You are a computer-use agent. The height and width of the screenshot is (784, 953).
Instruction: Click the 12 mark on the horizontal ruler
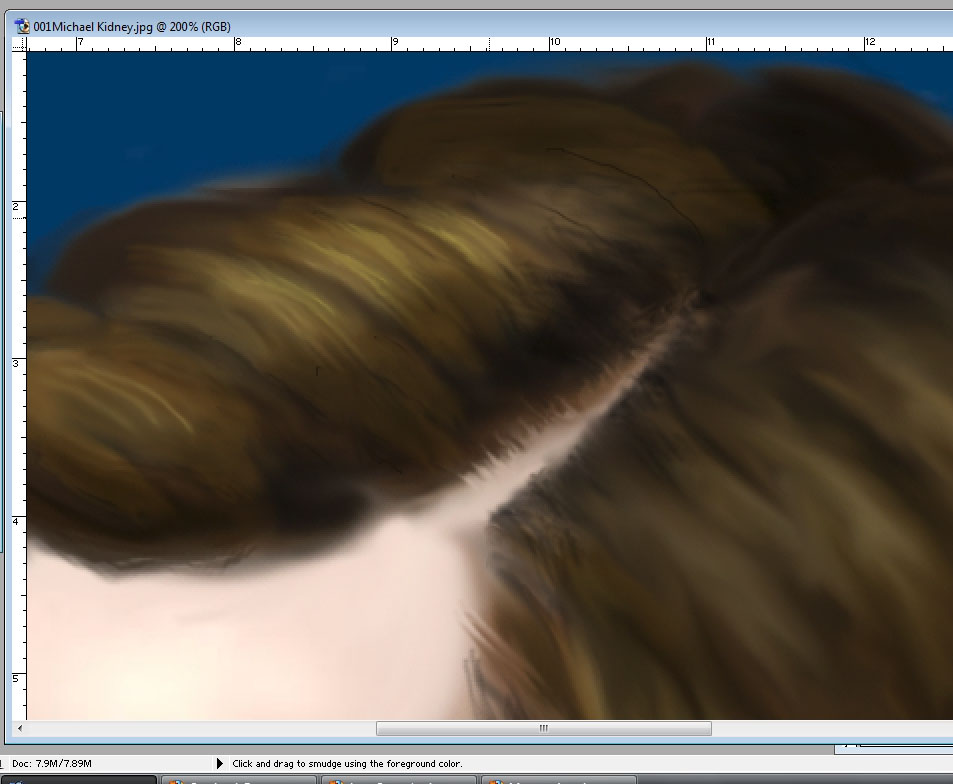click(869, 43)
